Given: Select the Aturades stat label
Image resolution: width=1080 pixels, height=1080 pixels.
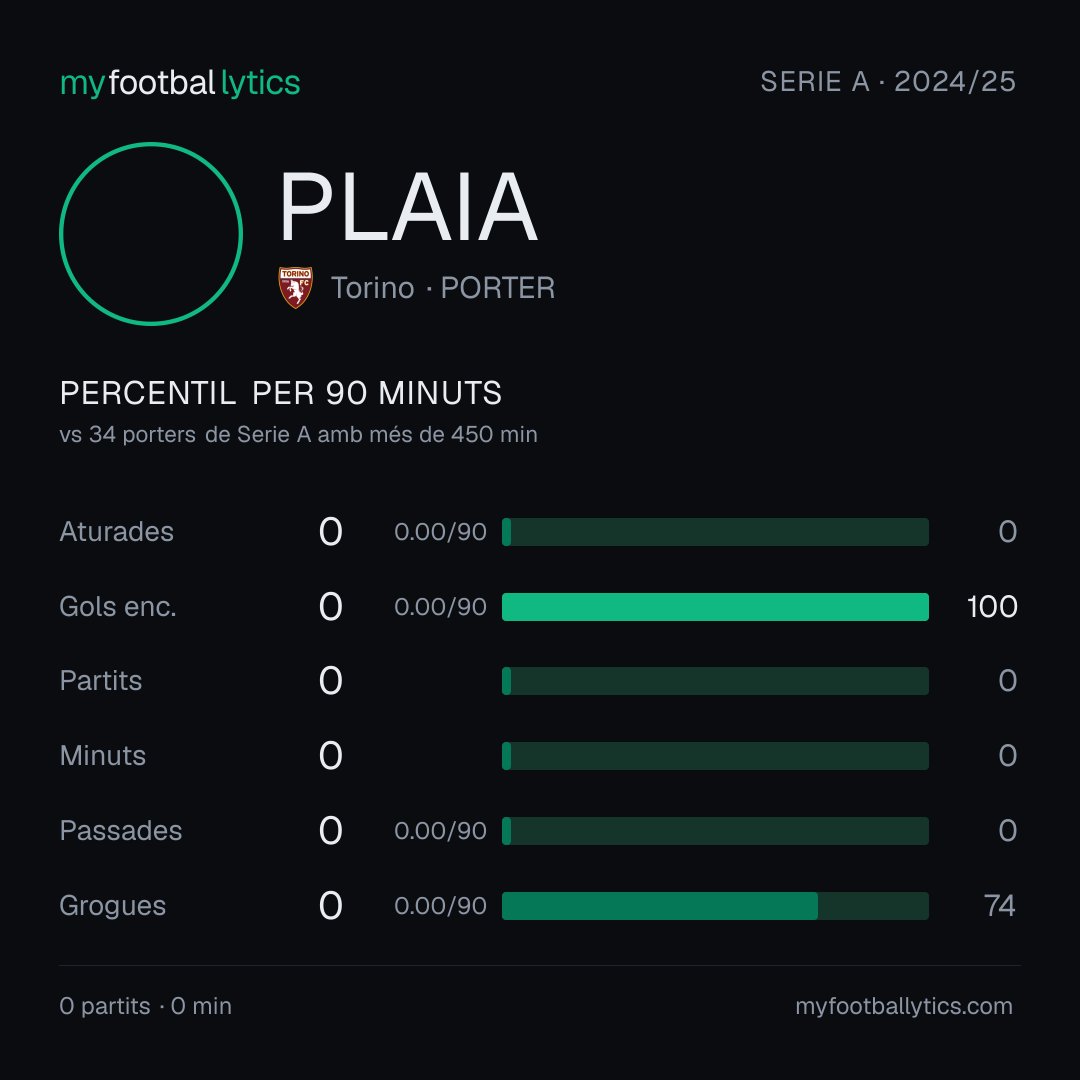Looking at the screenshot, I should (116, 532).
